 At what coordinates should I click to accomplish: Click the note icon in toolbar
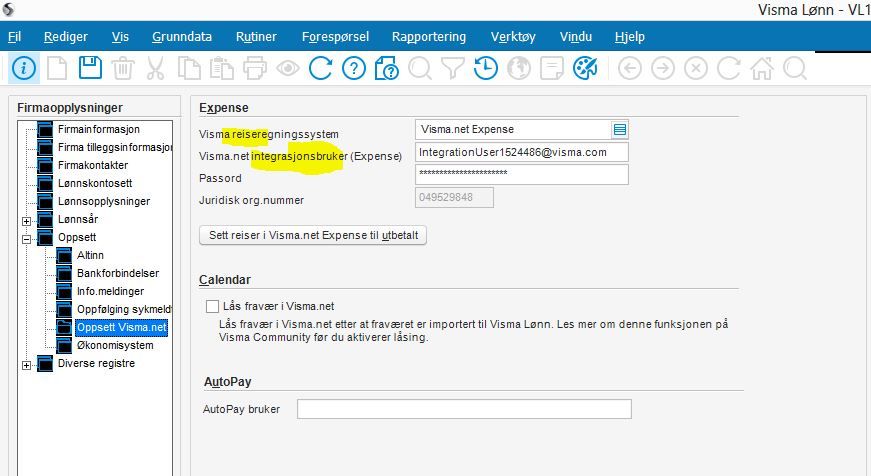[552, 68]
